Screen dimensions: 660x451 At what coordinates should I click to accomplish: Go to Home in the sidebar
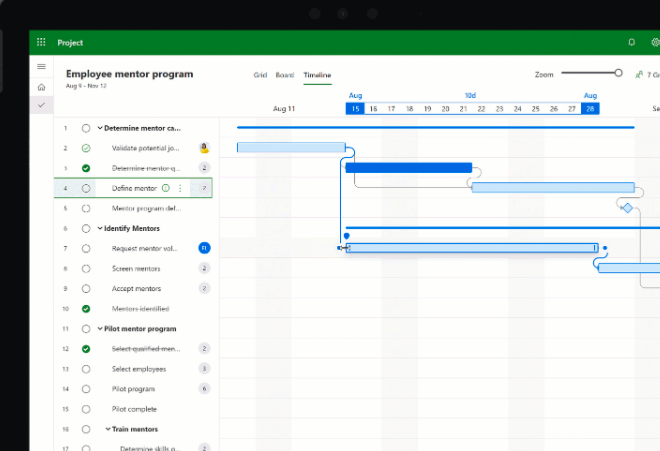pyautogui.click(x=41, y=87)
